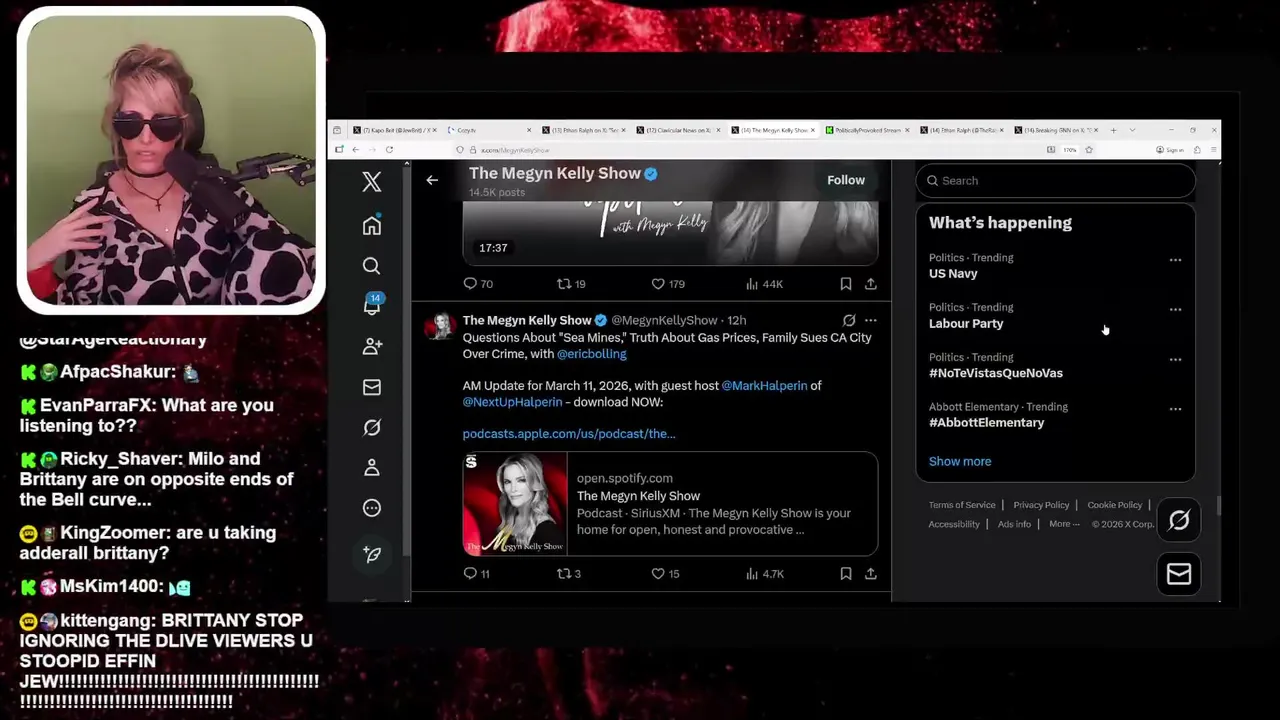The width and height of the screenshot is (1280, 720).
Task: Open the Follow people sidebar icon
Action: pyautogui.click(x=372, y=346)
